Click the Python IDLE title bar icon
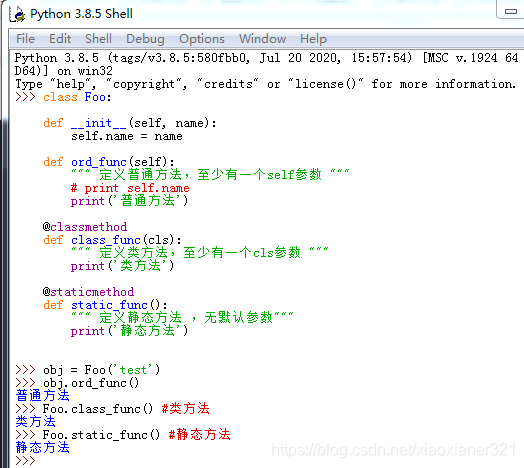 point(17,14)
